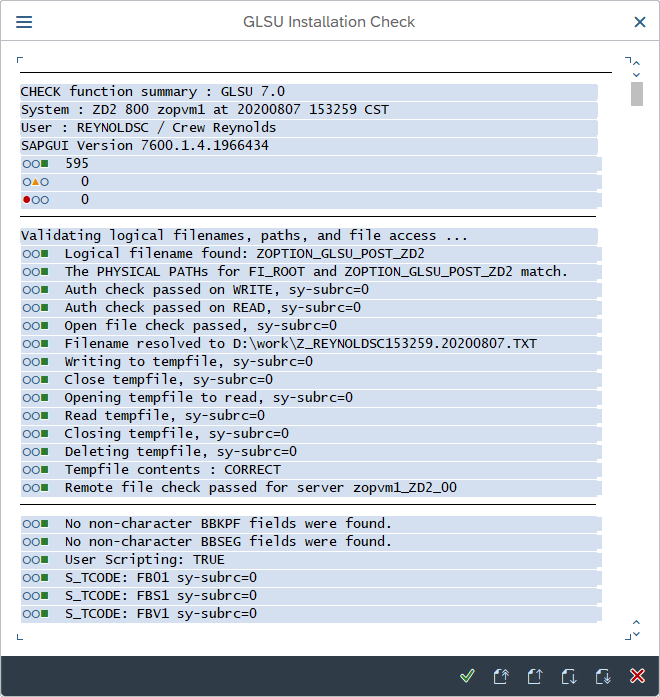Click the status icon for Logical filename found

(36, 254)
